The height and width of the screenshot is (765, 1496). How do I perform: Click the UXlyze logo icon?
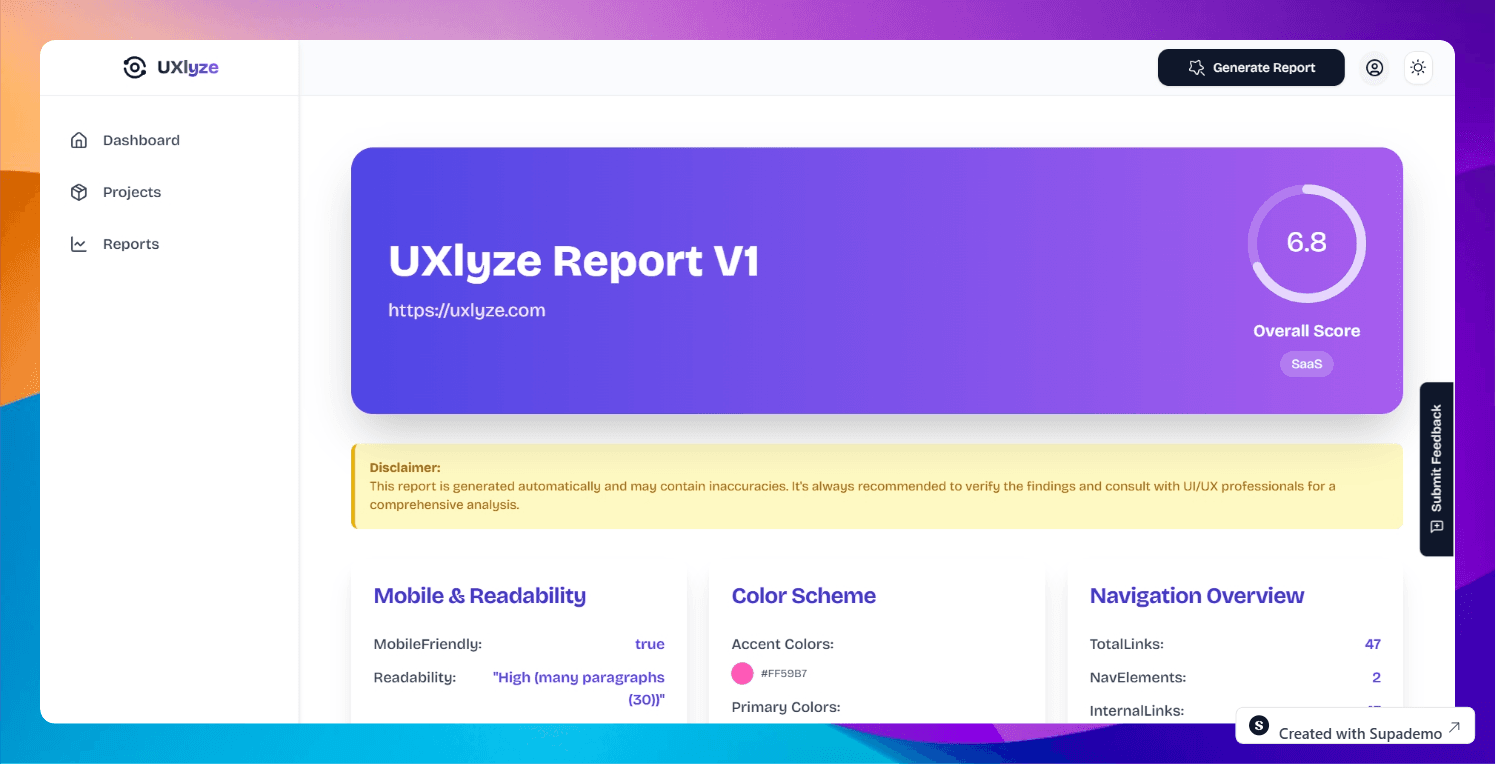[135, 67]
